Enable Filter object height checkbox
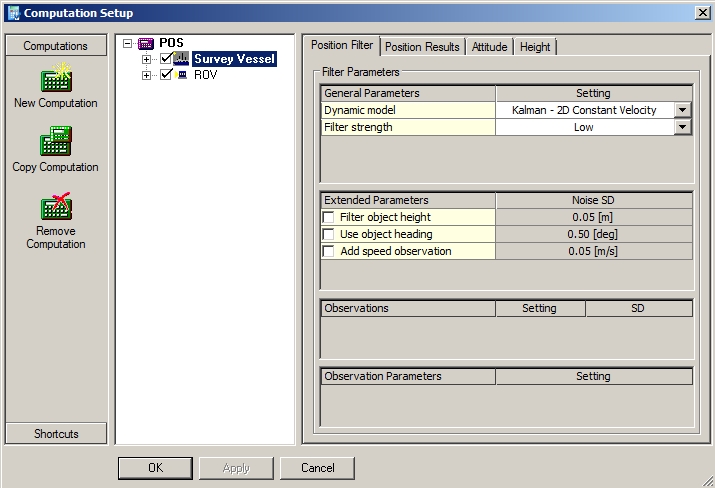The height and width of the screenshot is (488, 715). point(328,217)
